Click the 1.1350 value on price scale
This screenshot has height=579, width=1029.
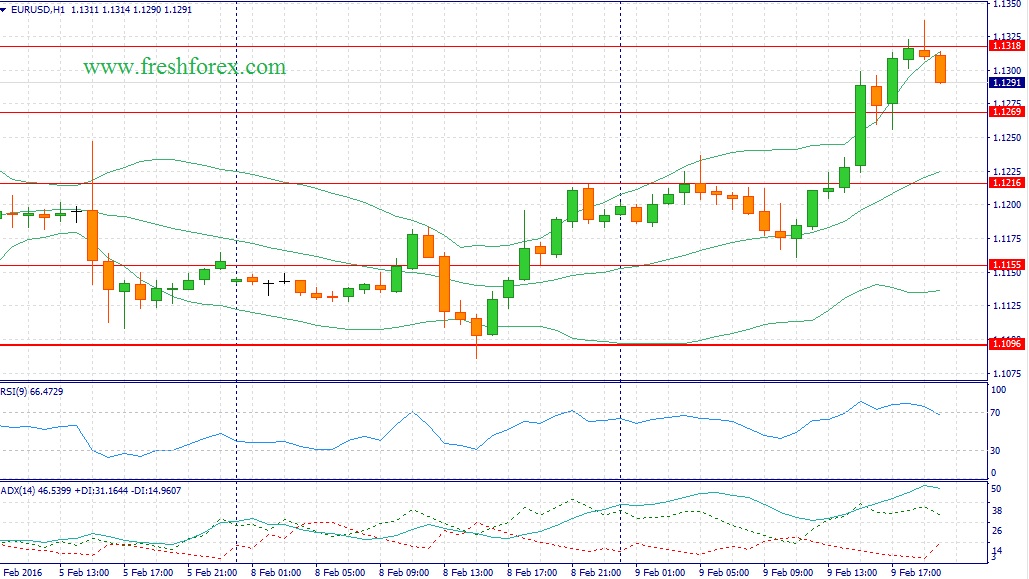pos(1005,5)
